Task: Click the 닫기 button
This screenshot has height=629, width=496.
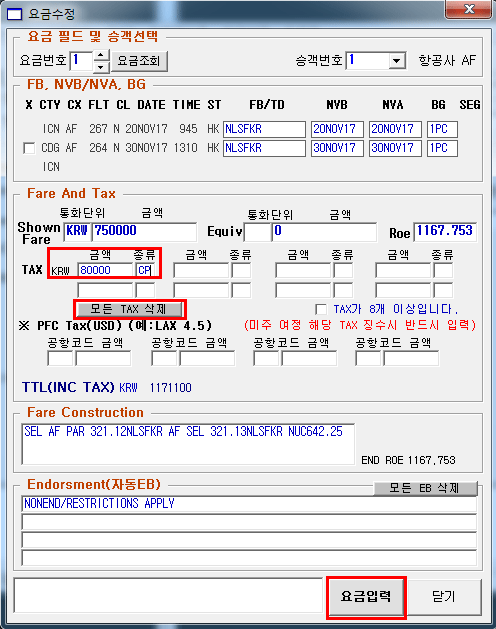Action: point(444,596)
